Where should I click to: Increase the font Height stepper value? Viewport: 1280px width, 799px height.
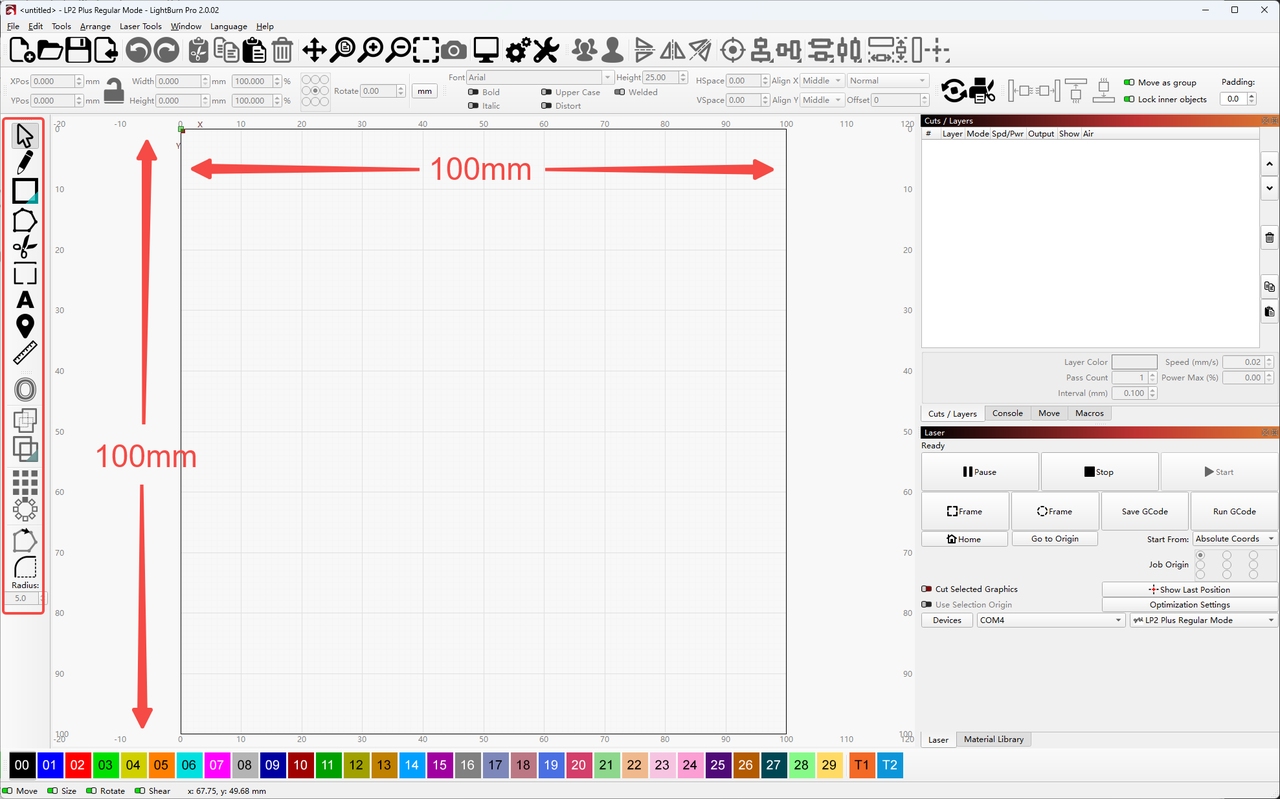click(x=684, y=75)
